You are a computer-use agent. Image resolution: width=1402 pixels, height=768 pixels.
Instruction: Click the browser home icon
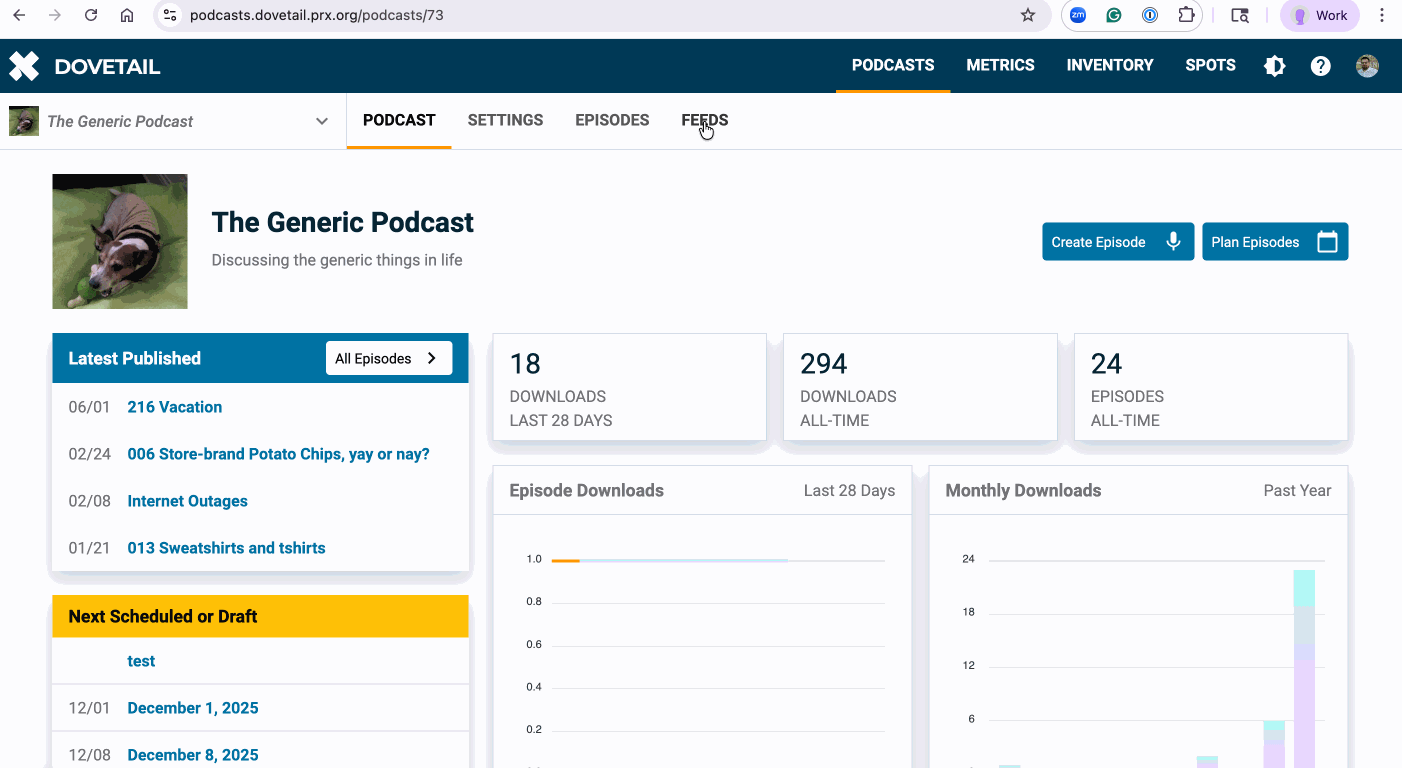coord(127,15)
